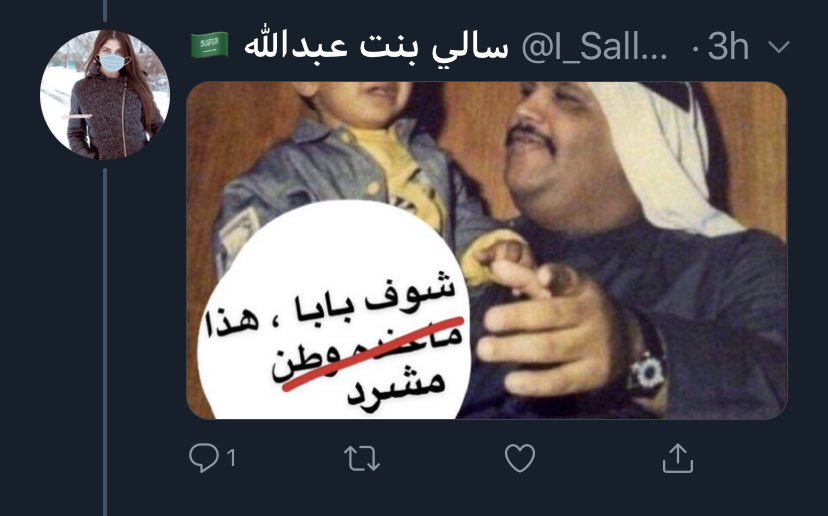
Task: Click the reply count number 1
Action: tap(231, 458)
